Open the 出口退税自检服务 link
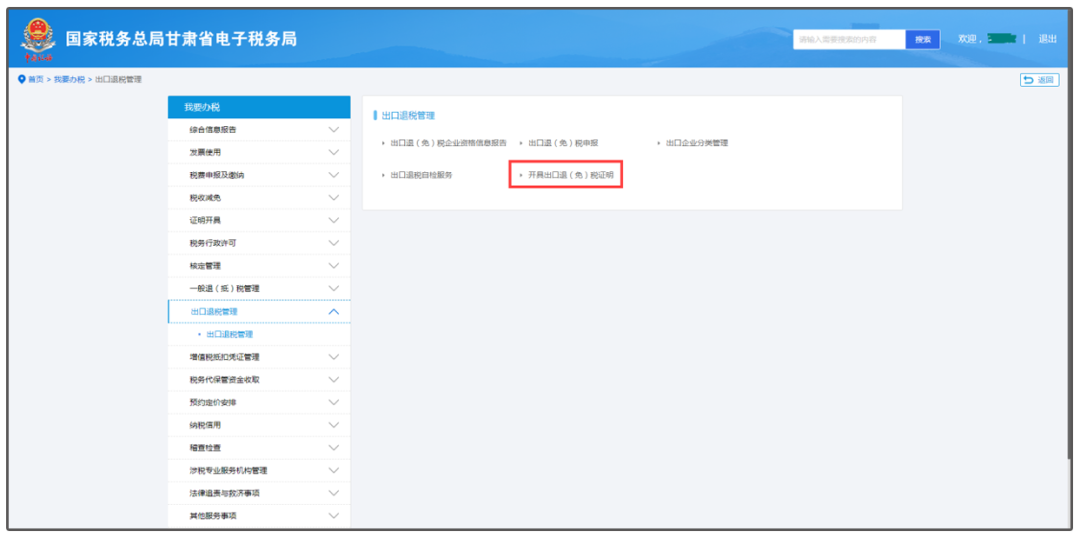 [421, 175]
